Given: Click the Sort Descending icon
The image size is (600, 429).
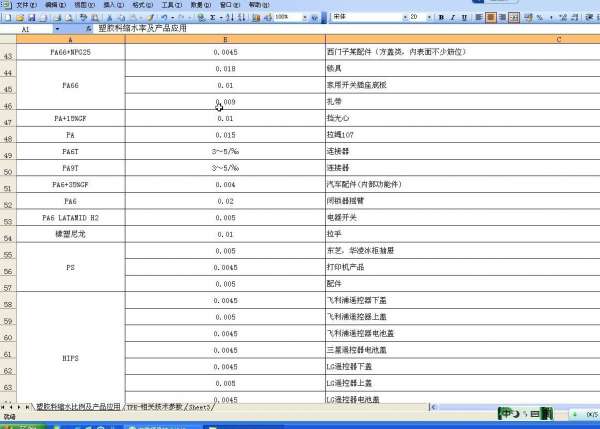Looking at the screenshot, I should coord(241,17).
